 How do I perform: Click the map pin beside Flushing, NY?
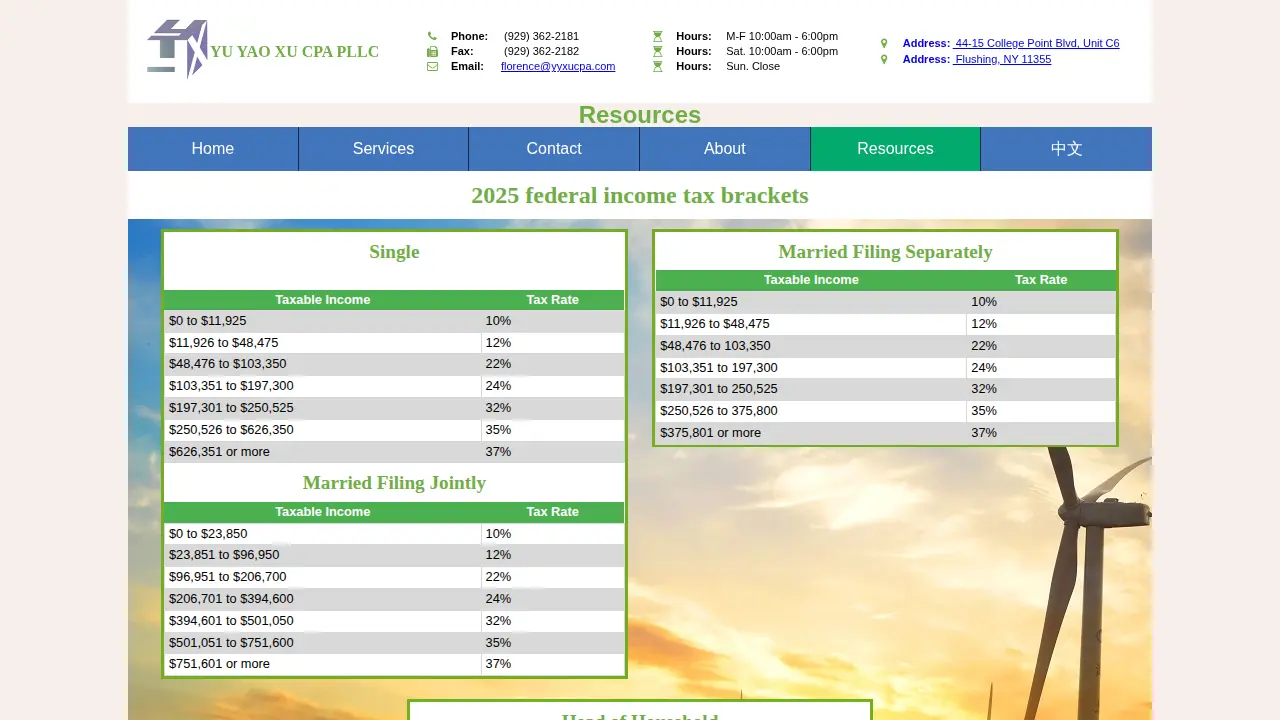(884, 59)
